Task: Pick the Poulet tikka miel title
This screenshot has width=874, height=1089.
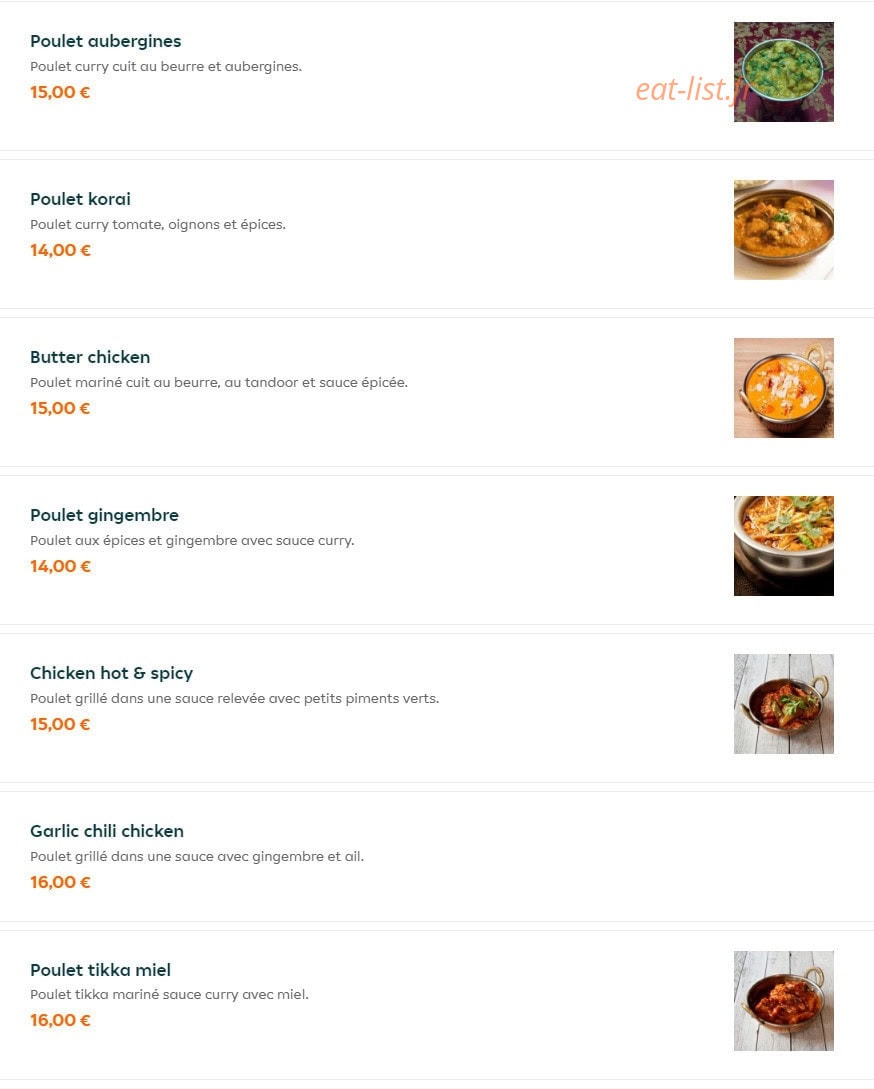Action: click(x=101, y=970)
